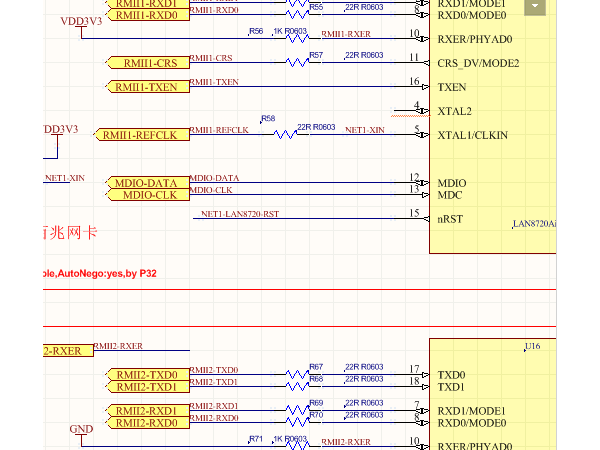
Task: Select the MDIO-CLK port symbol
Action: [146, 195]
